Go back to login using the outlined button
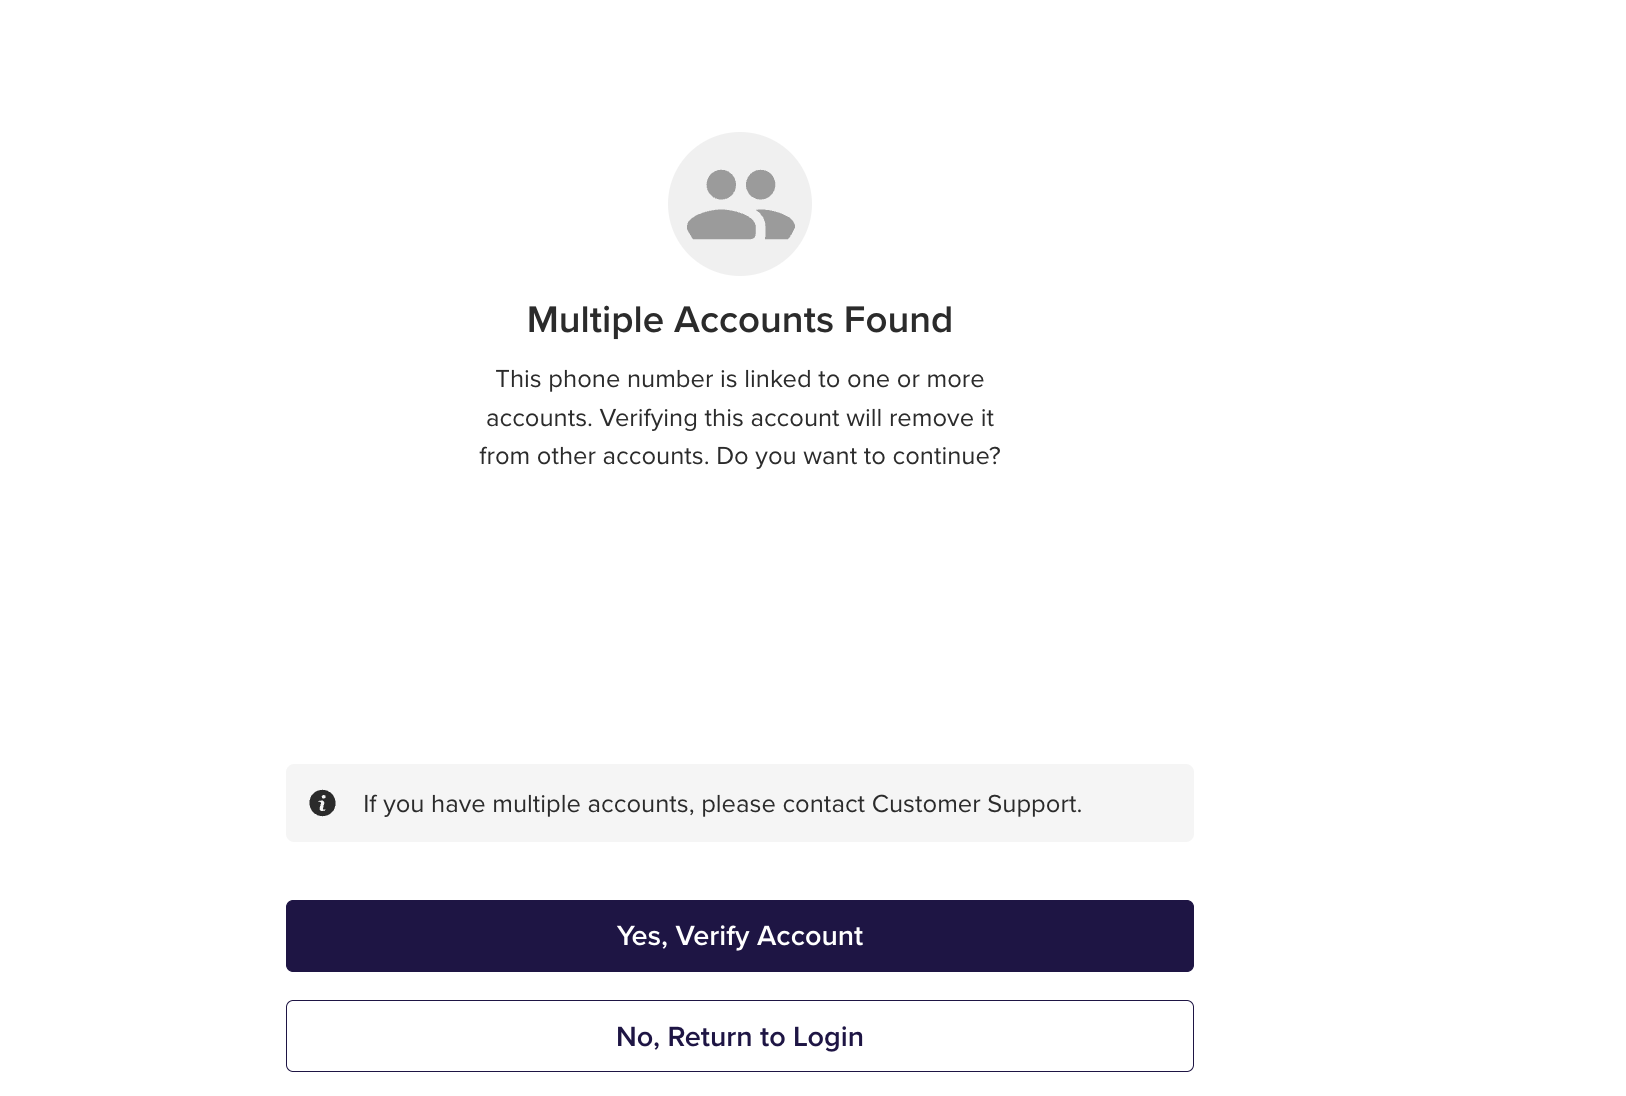The width and height of the screenshot is (1626, 1096). click(739, 1036)
